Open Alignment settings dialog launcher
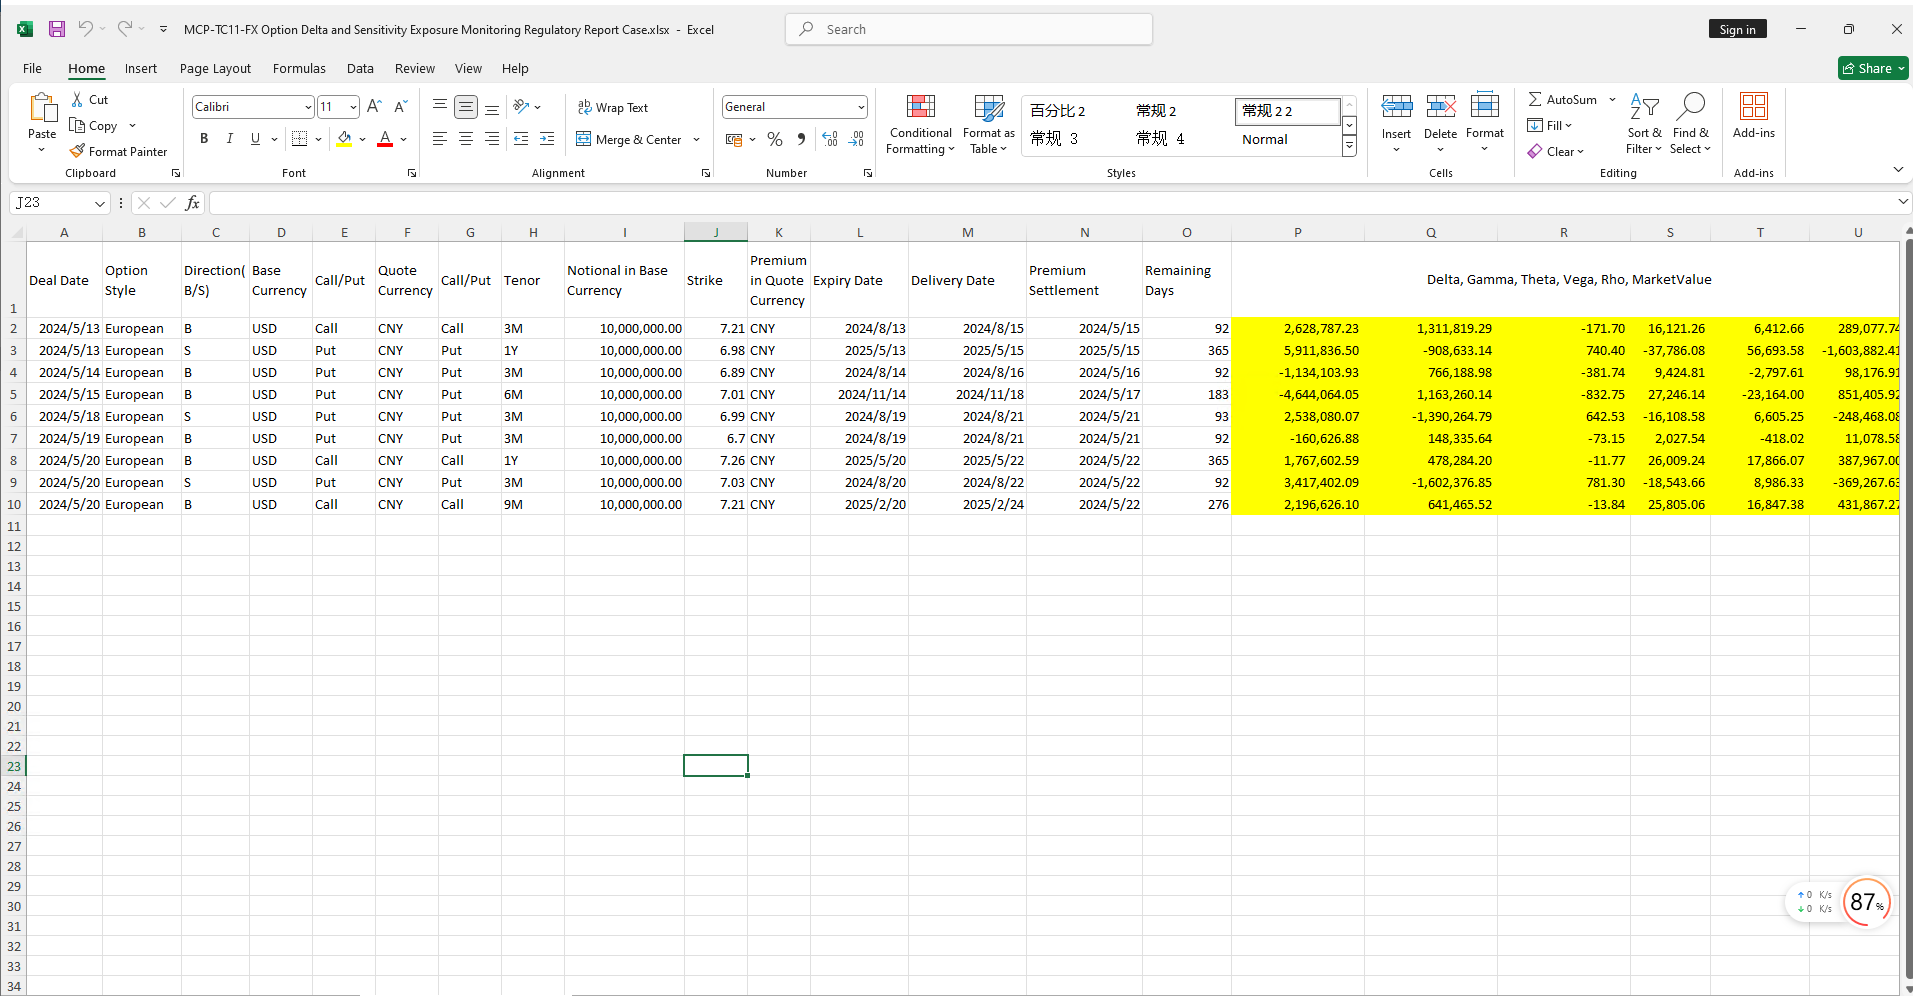Image resolution: width=1913 pixels, height=996 pixels. [x=706, y=173]
